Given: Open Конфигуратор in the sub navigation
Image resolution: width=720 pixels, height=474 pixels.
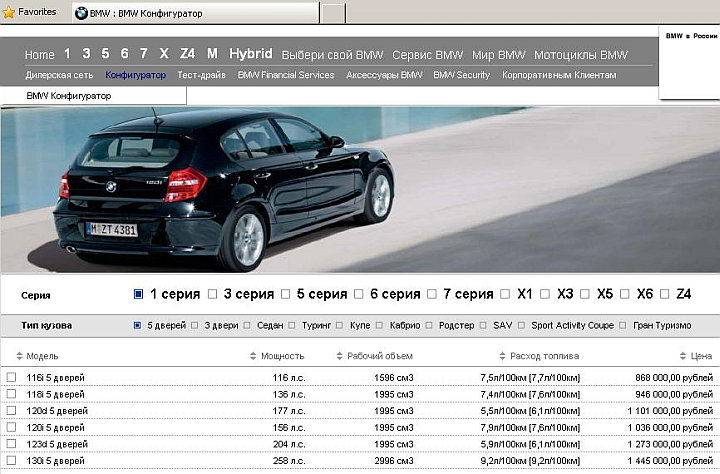Looking at the screenshot, I should 135,75.
